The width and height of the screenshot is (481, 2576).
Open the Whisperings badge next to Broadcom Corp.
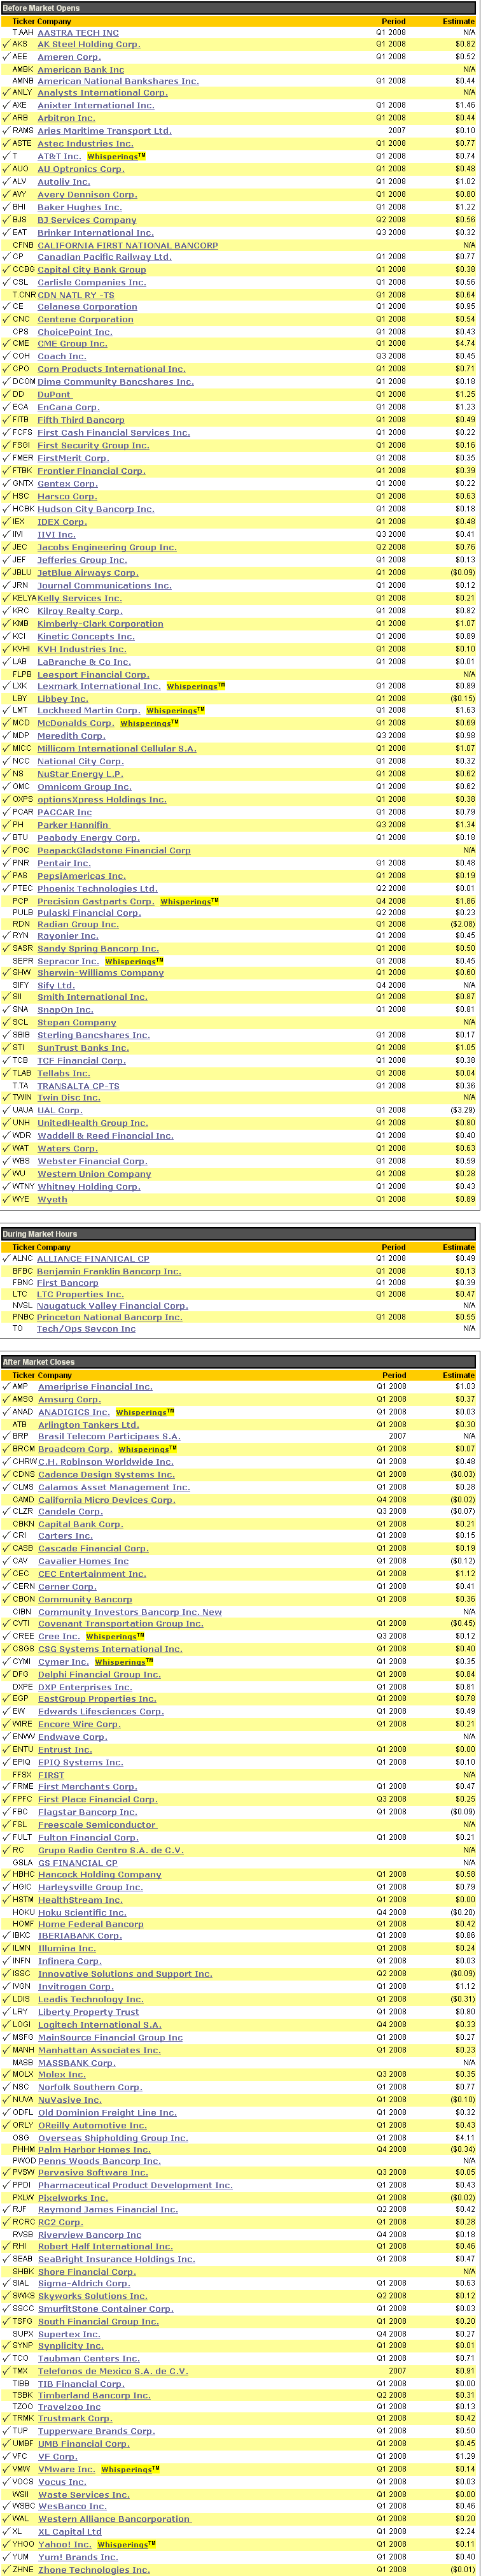148,1449
